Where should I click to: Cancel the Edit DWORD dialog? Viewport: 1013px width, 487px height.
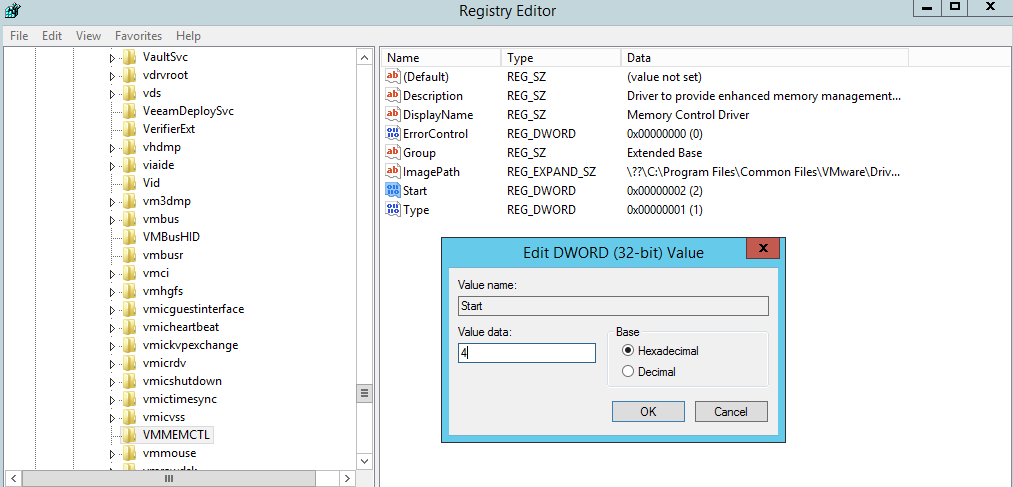730,412
